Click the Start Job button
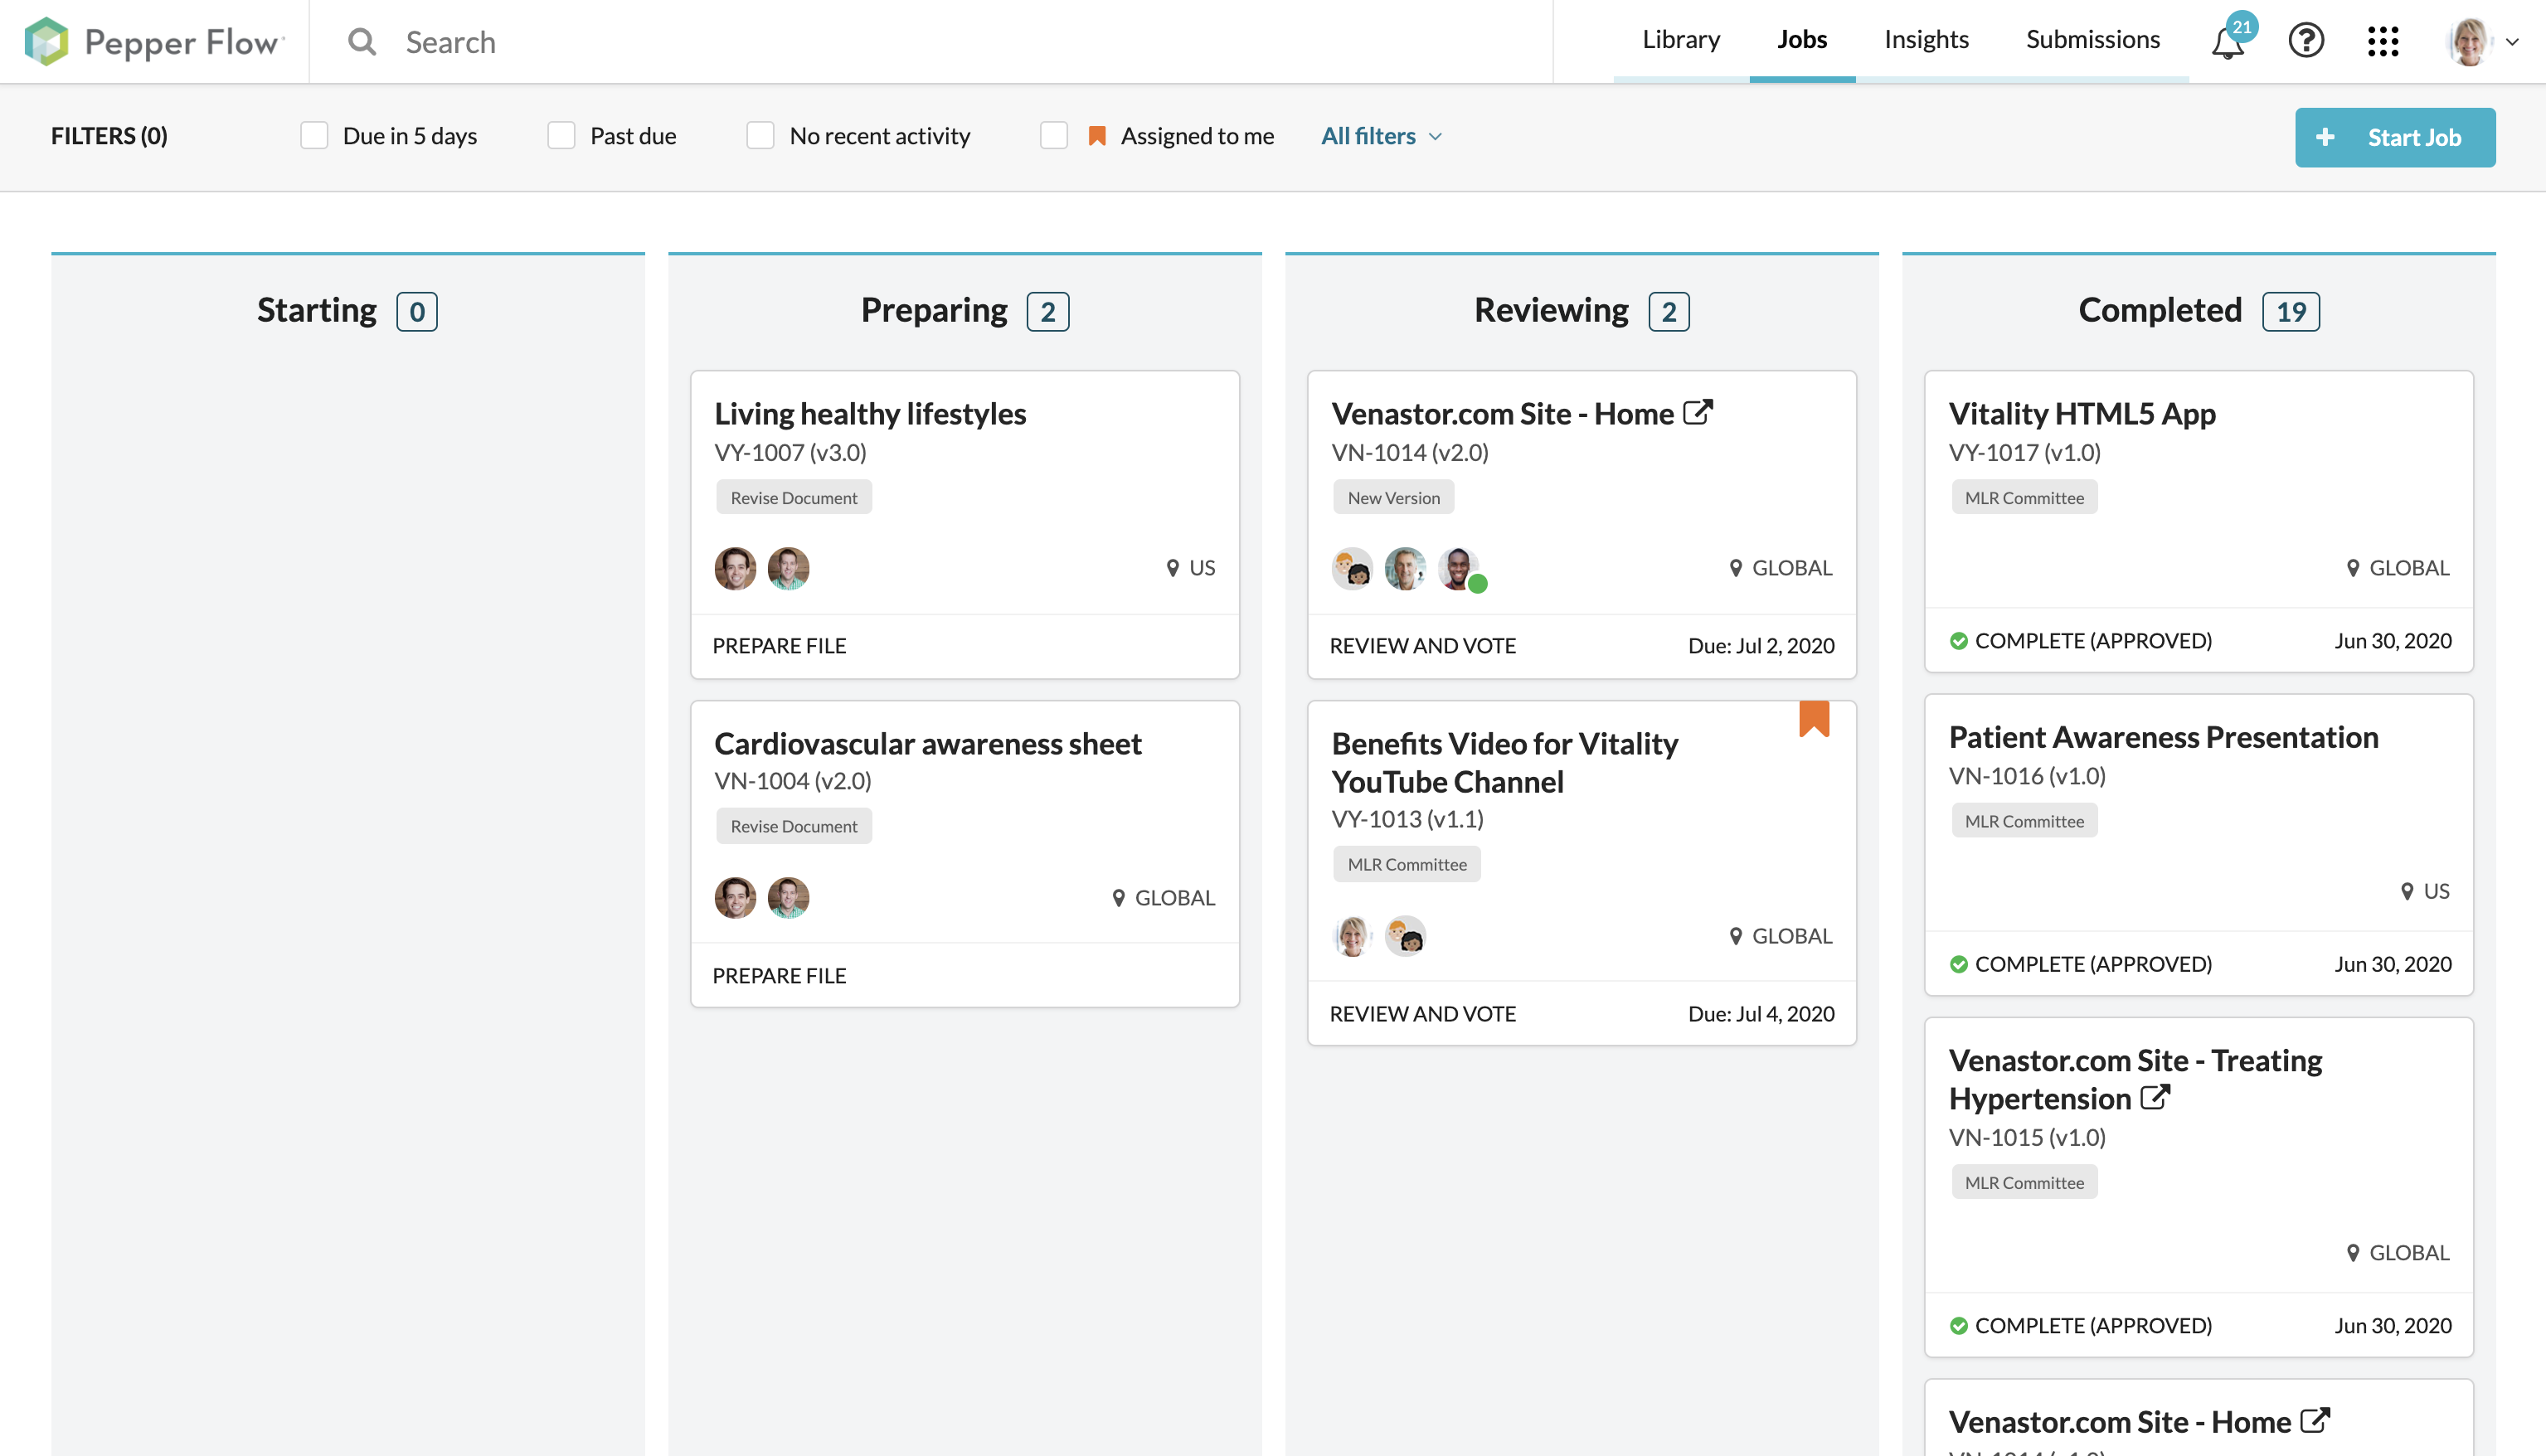Viewport: 2546px width, 1456px height. pos(2394,137)
